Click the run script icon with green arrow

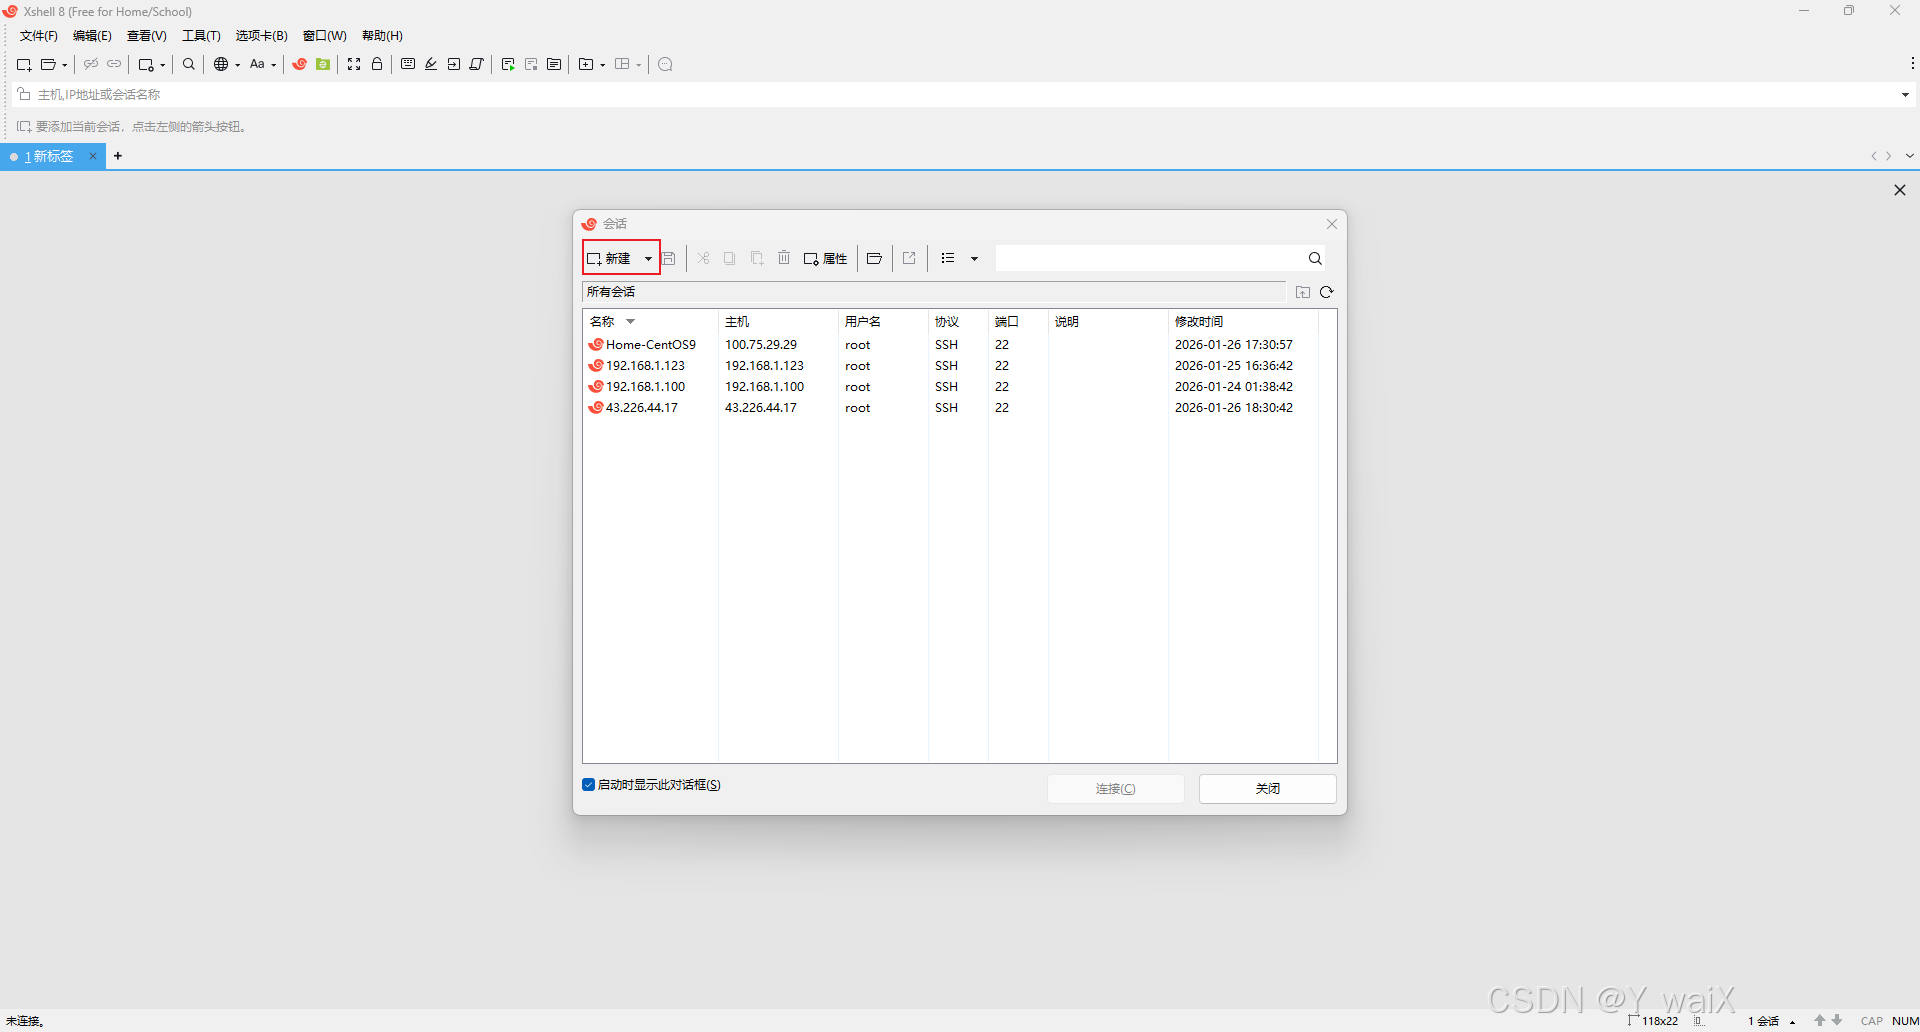tap(508, 64)
